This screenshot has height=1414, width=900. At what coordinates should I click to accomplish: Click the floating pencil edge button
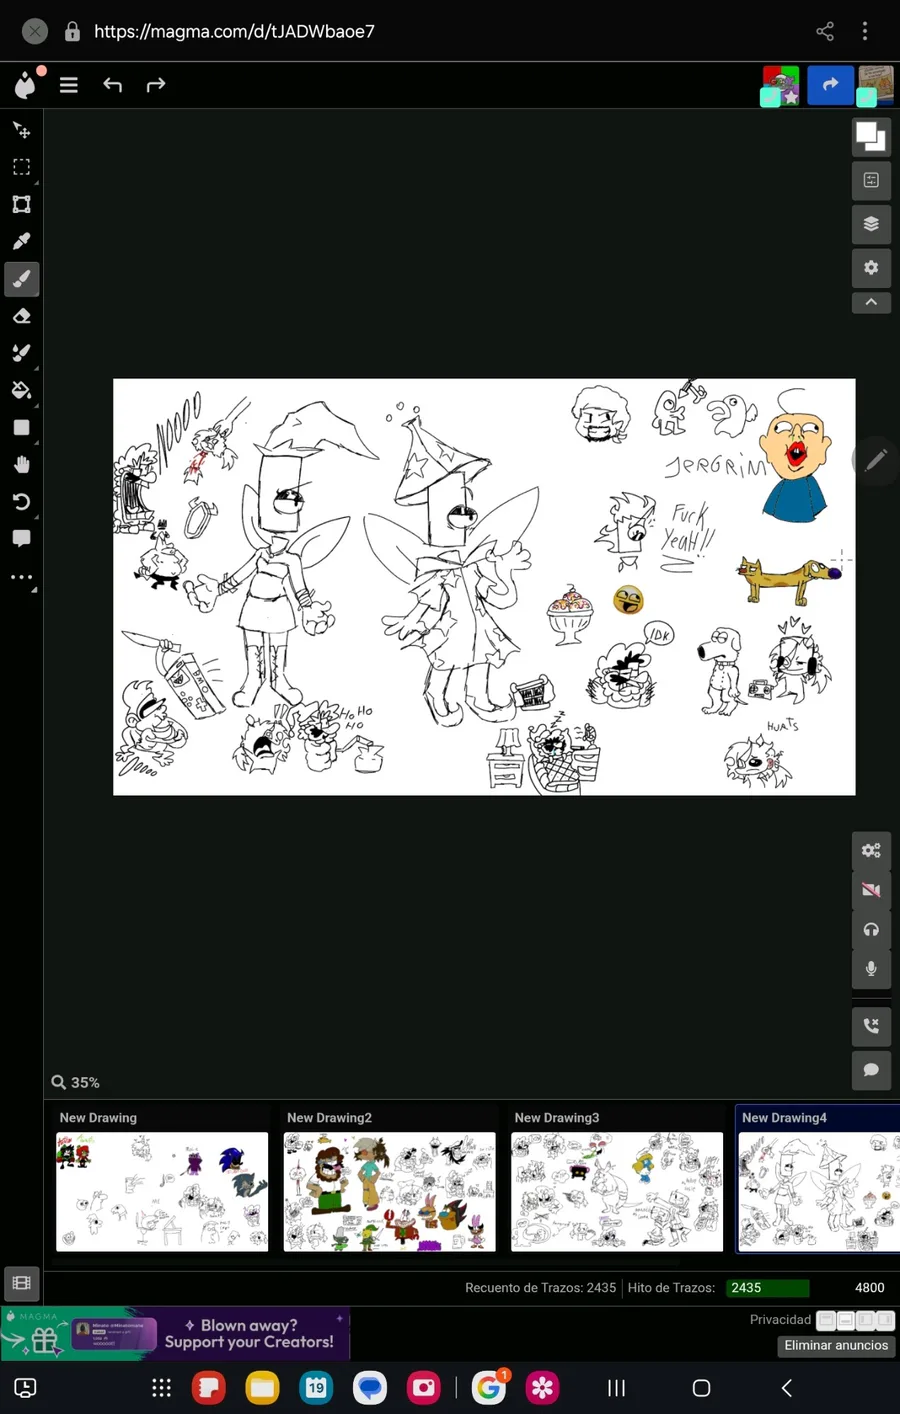[x=876, y=460]
